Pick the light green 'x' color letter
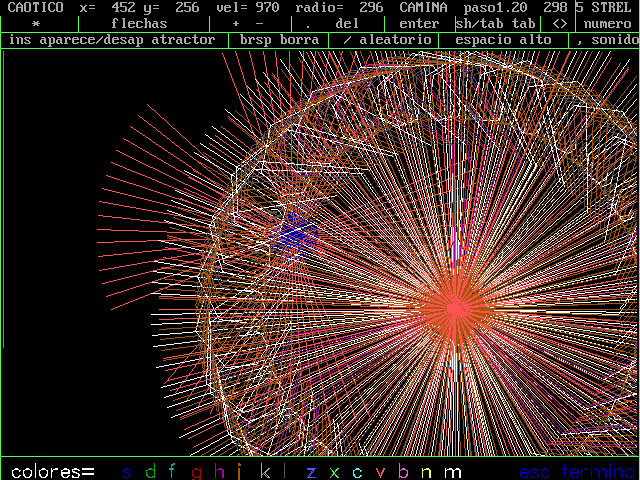Image resolution: width=640 pixels, height=480 pixels. point(334,473)
